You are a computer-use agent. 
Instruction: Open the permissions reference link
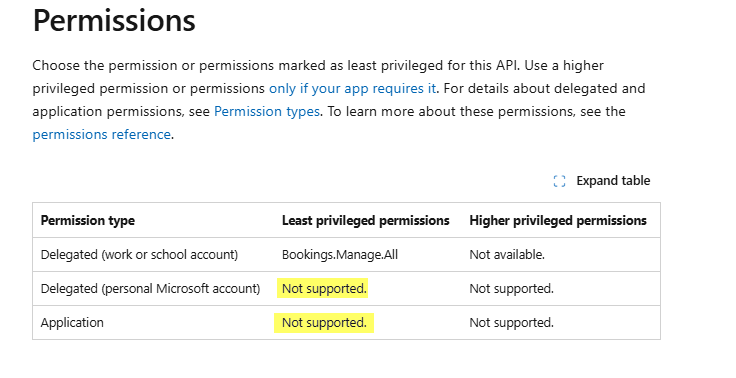[101, 134]
